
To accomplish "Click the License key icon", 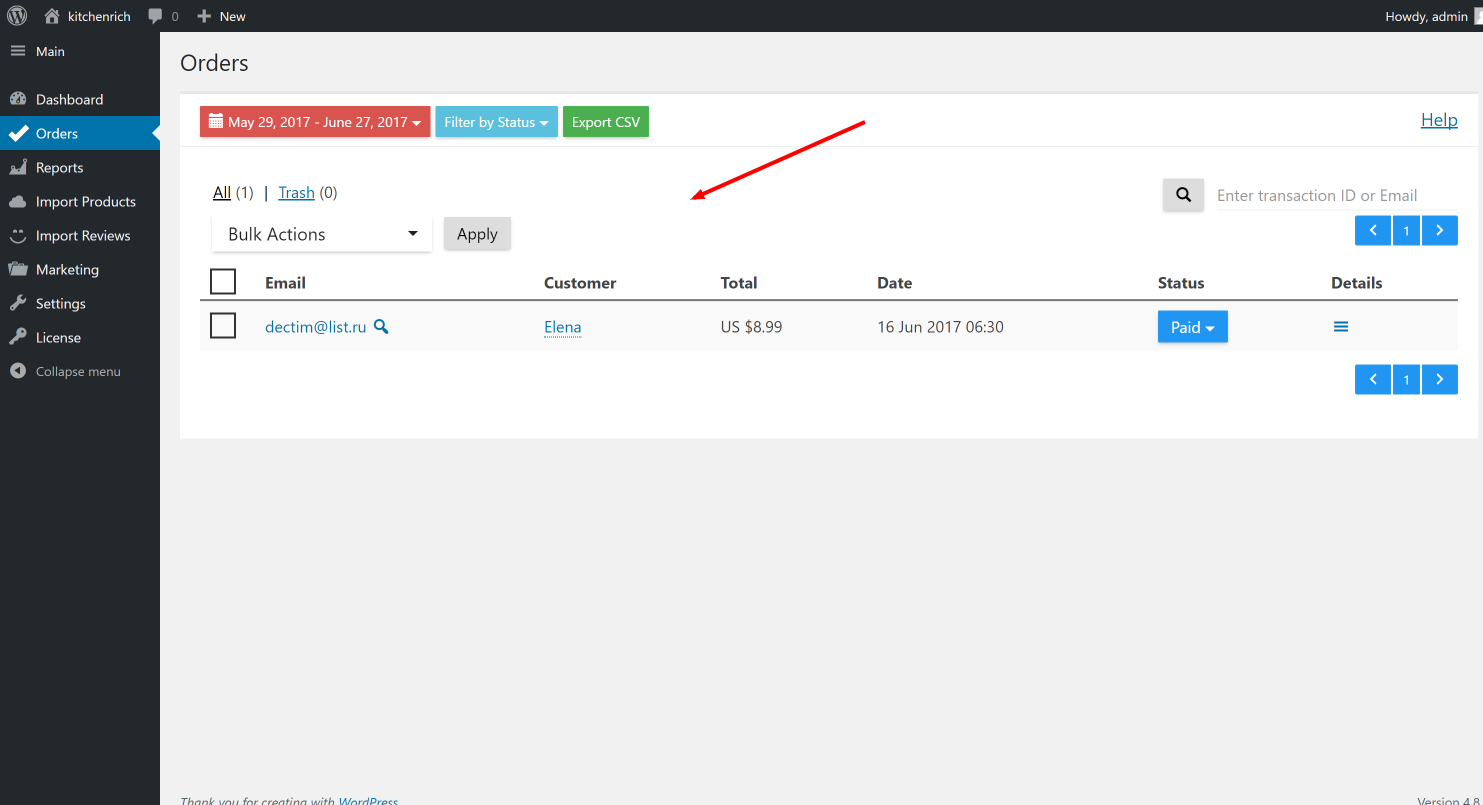I will [x=18, y=337].
